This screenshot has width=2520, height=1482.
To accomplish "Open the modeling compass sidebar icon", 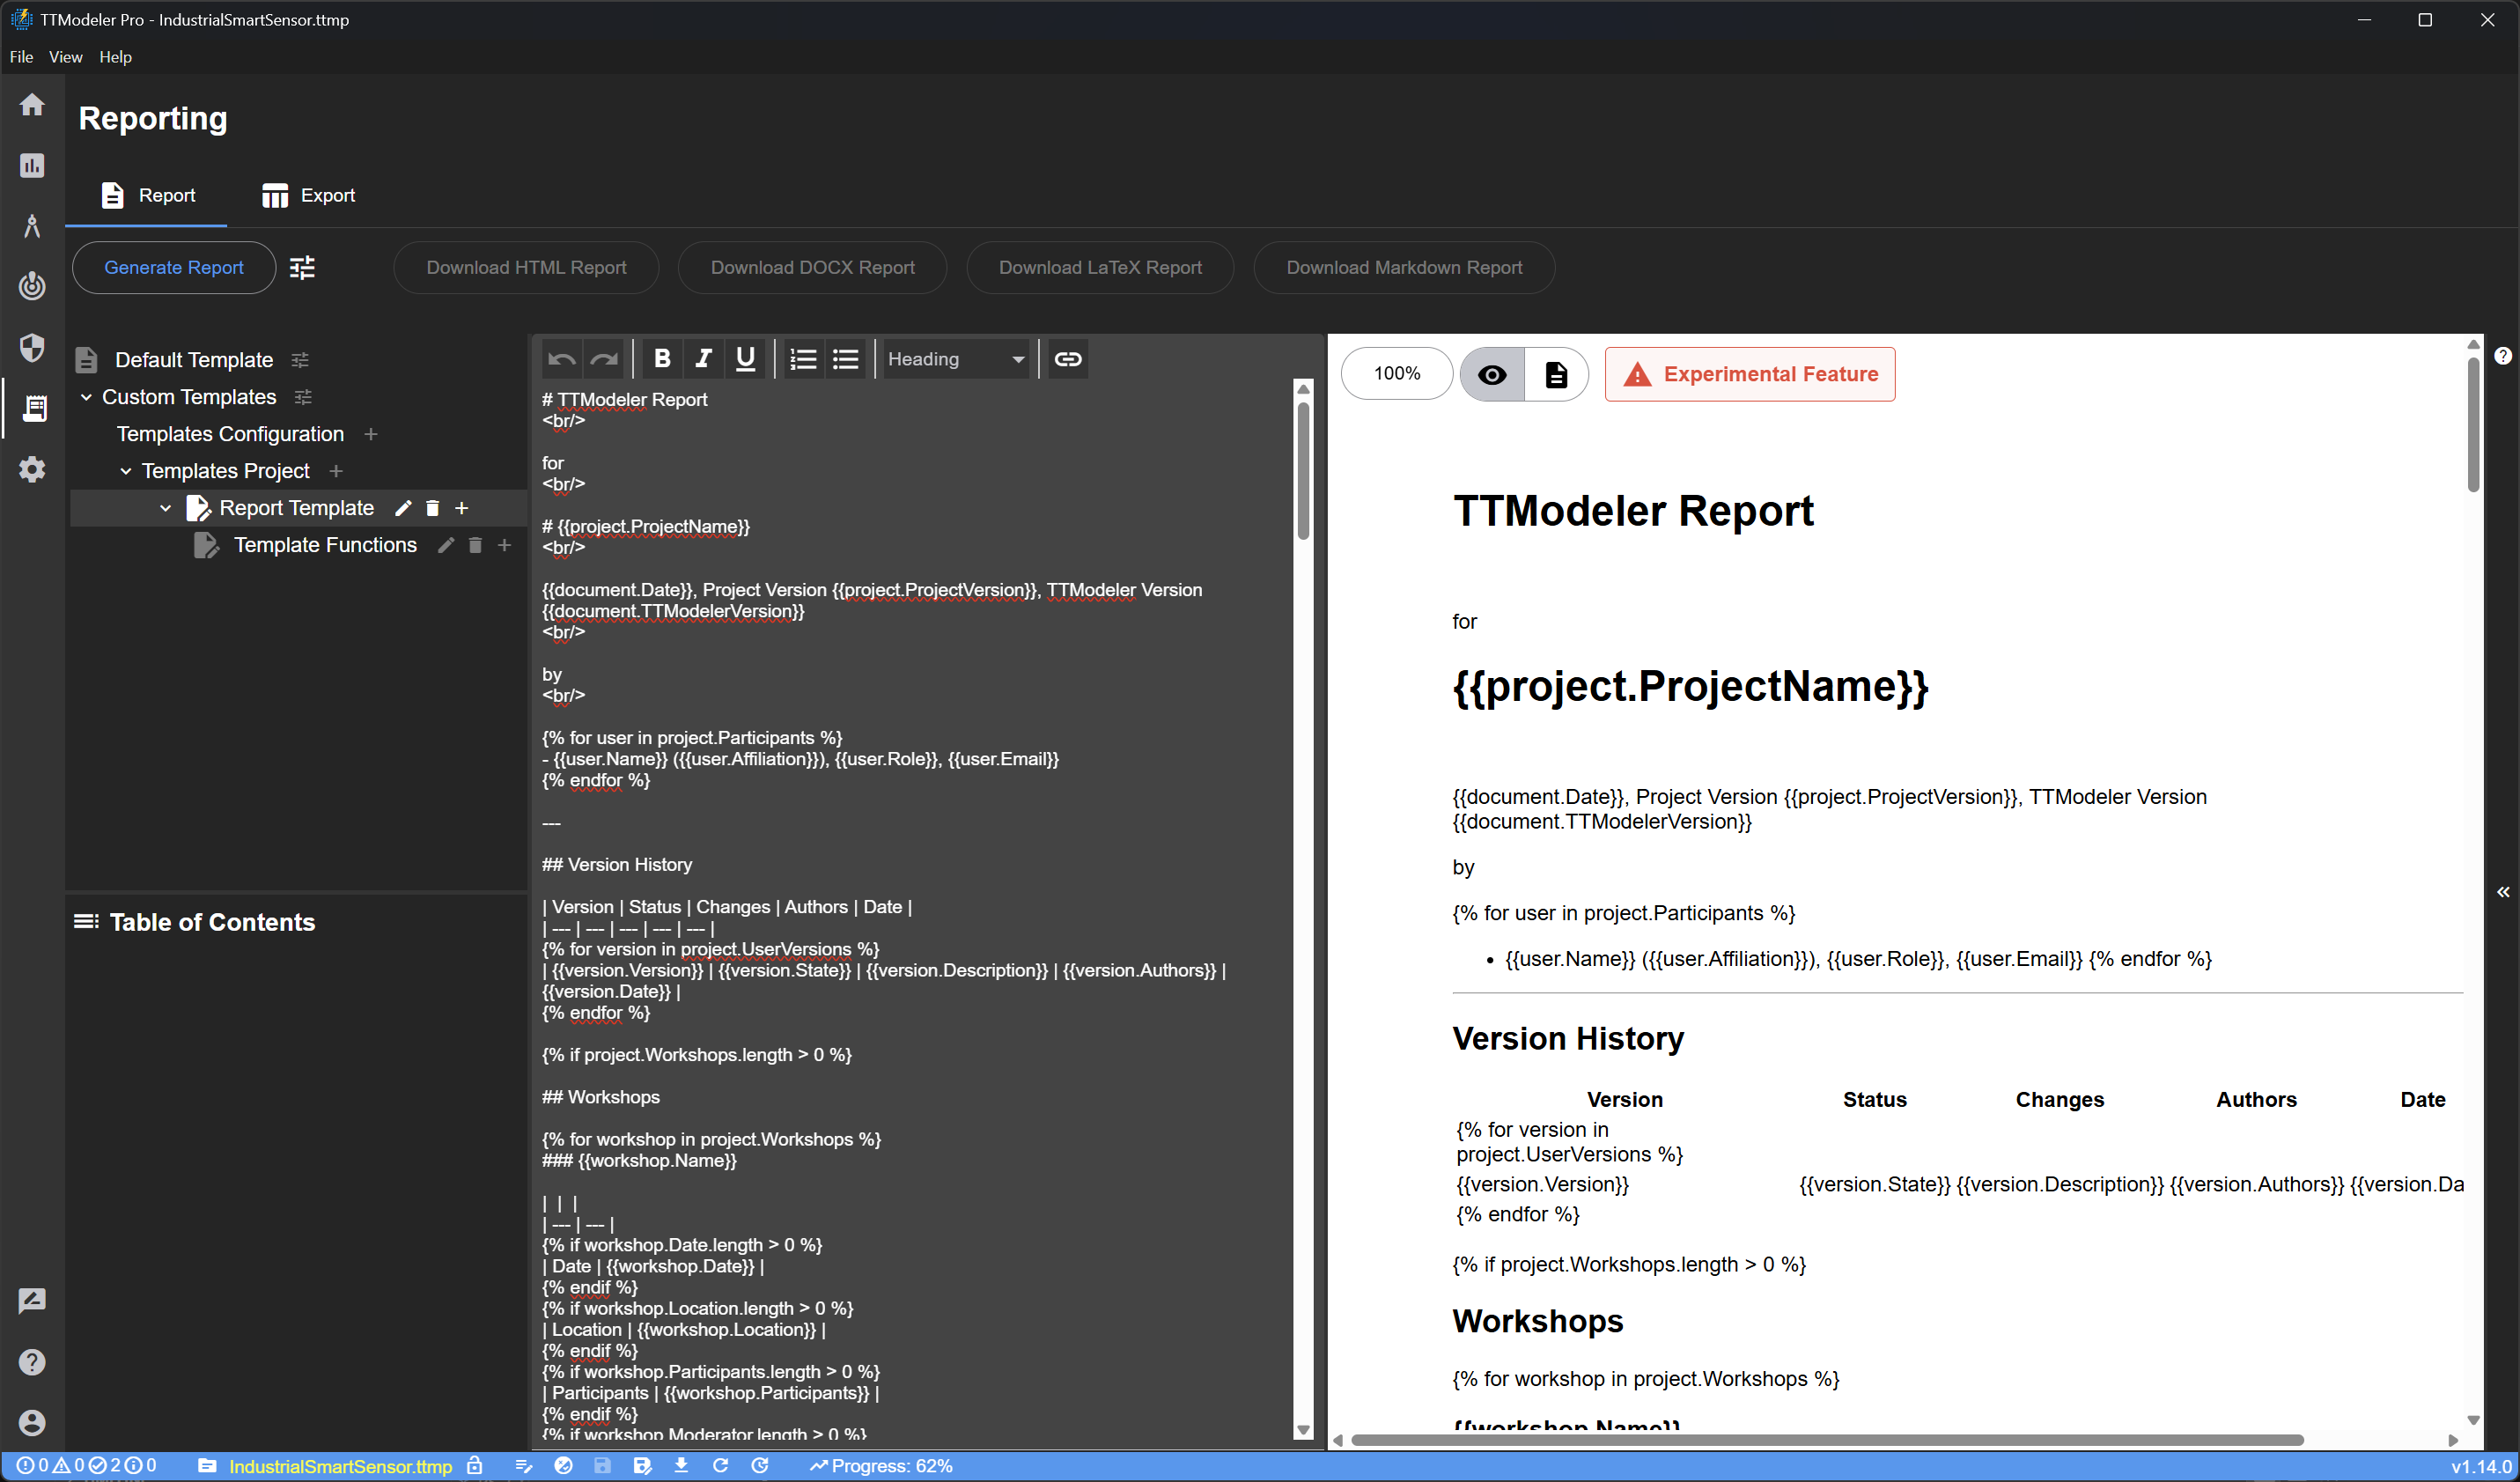I will [32, 226].
